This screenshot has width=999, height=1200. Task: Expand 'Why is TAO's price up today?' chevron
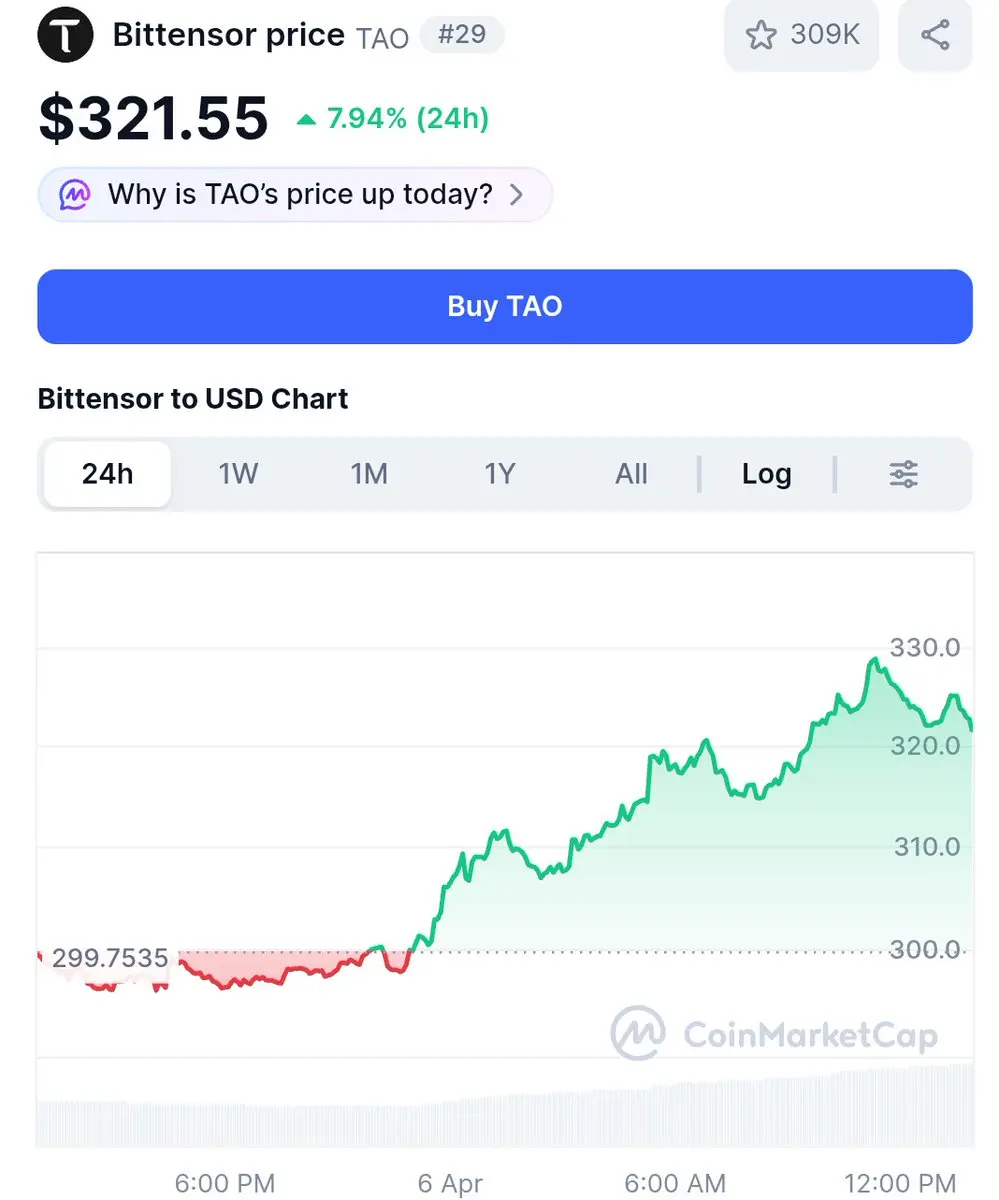click(x=517, y=194)
